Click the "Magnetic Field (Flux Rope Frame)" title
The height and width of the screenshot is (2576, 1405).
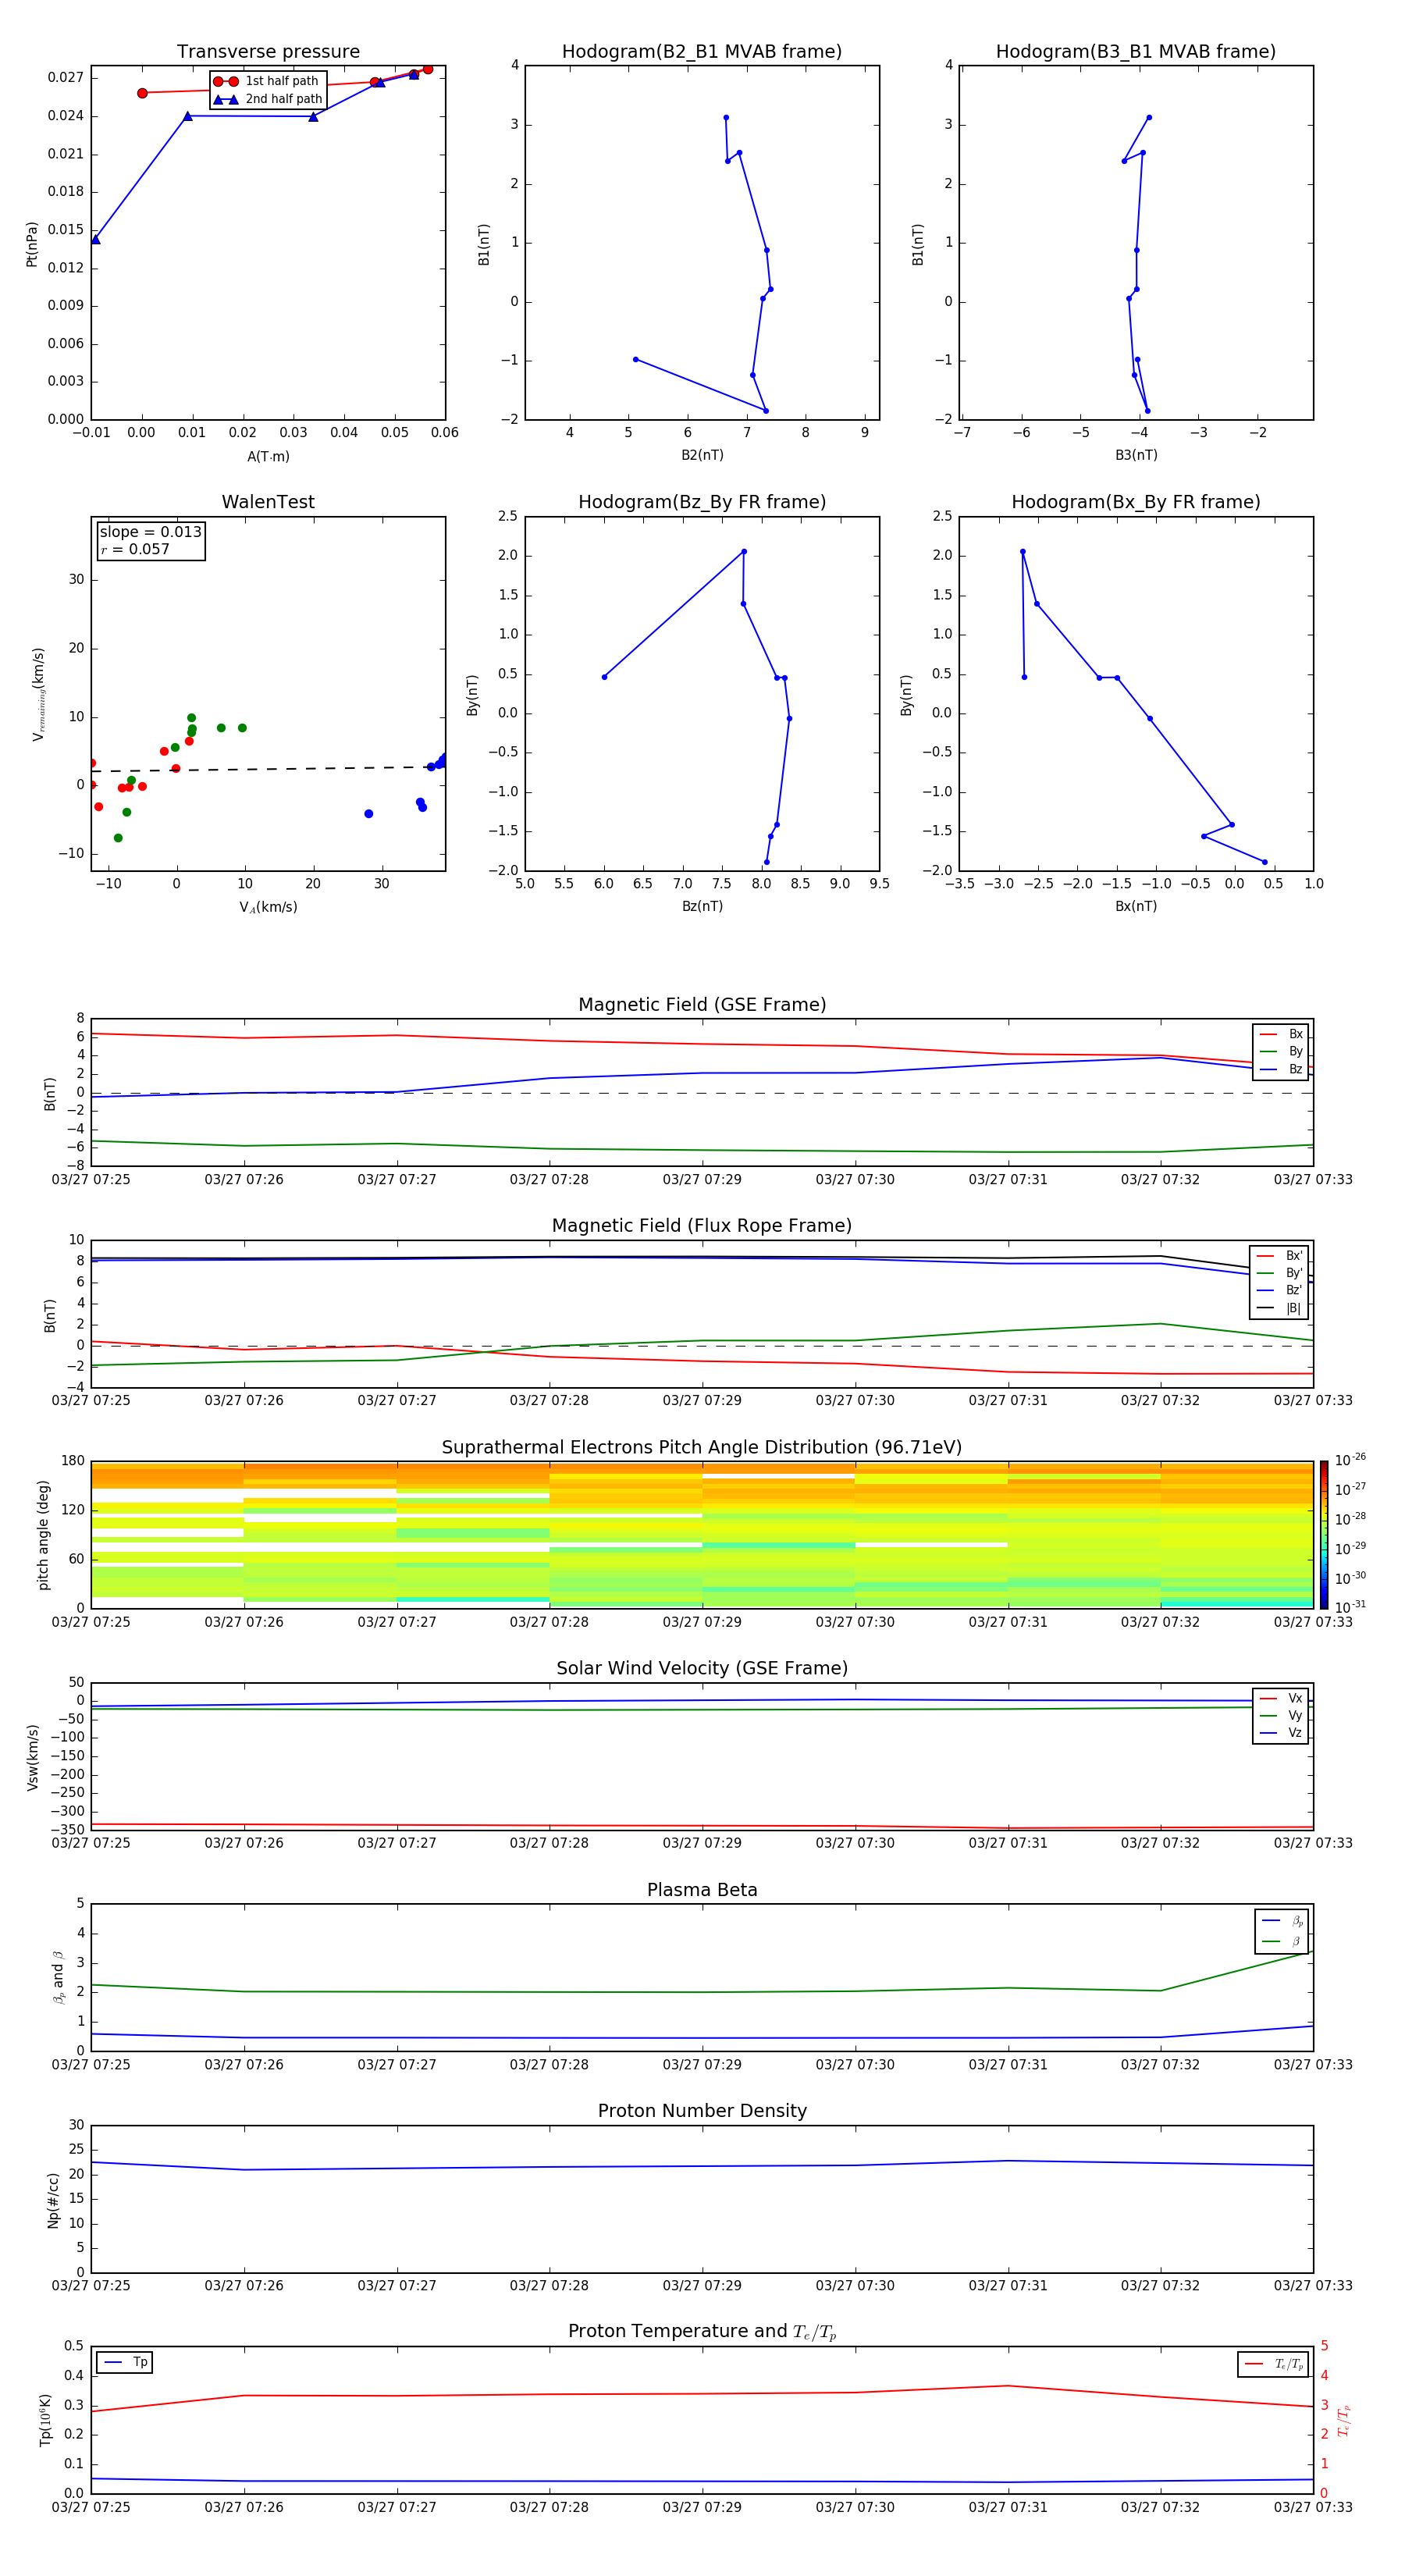coord(702,1226)
